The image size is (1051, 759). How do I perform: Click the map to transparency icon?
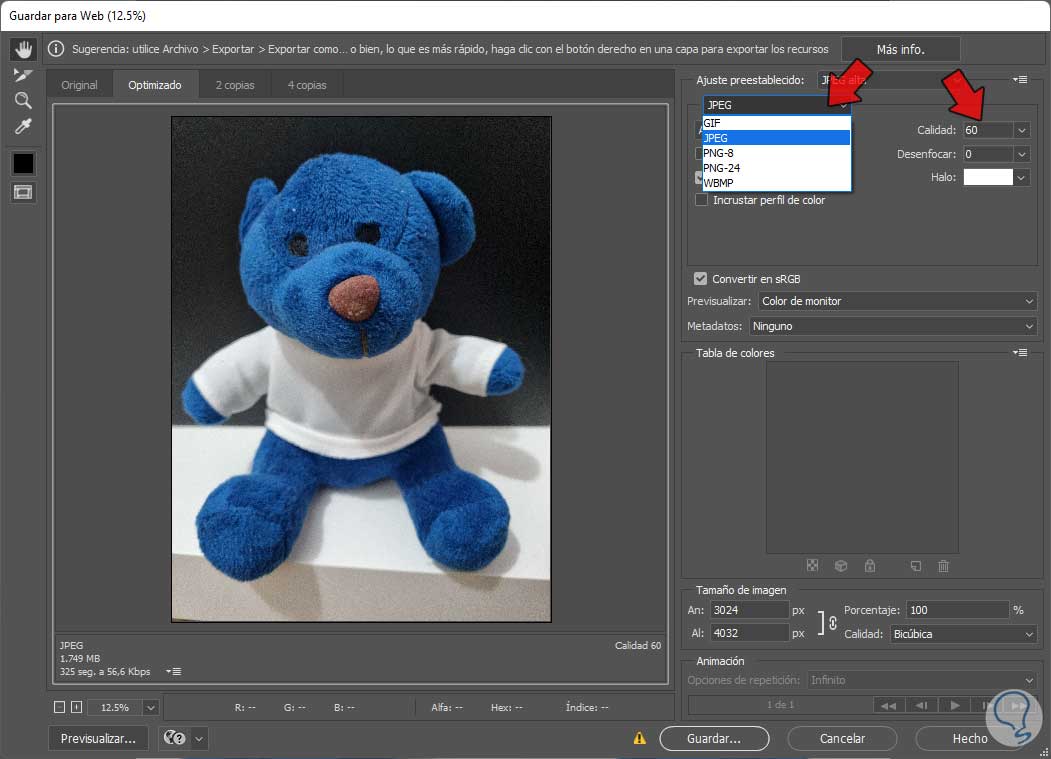(x=812, y=565)
